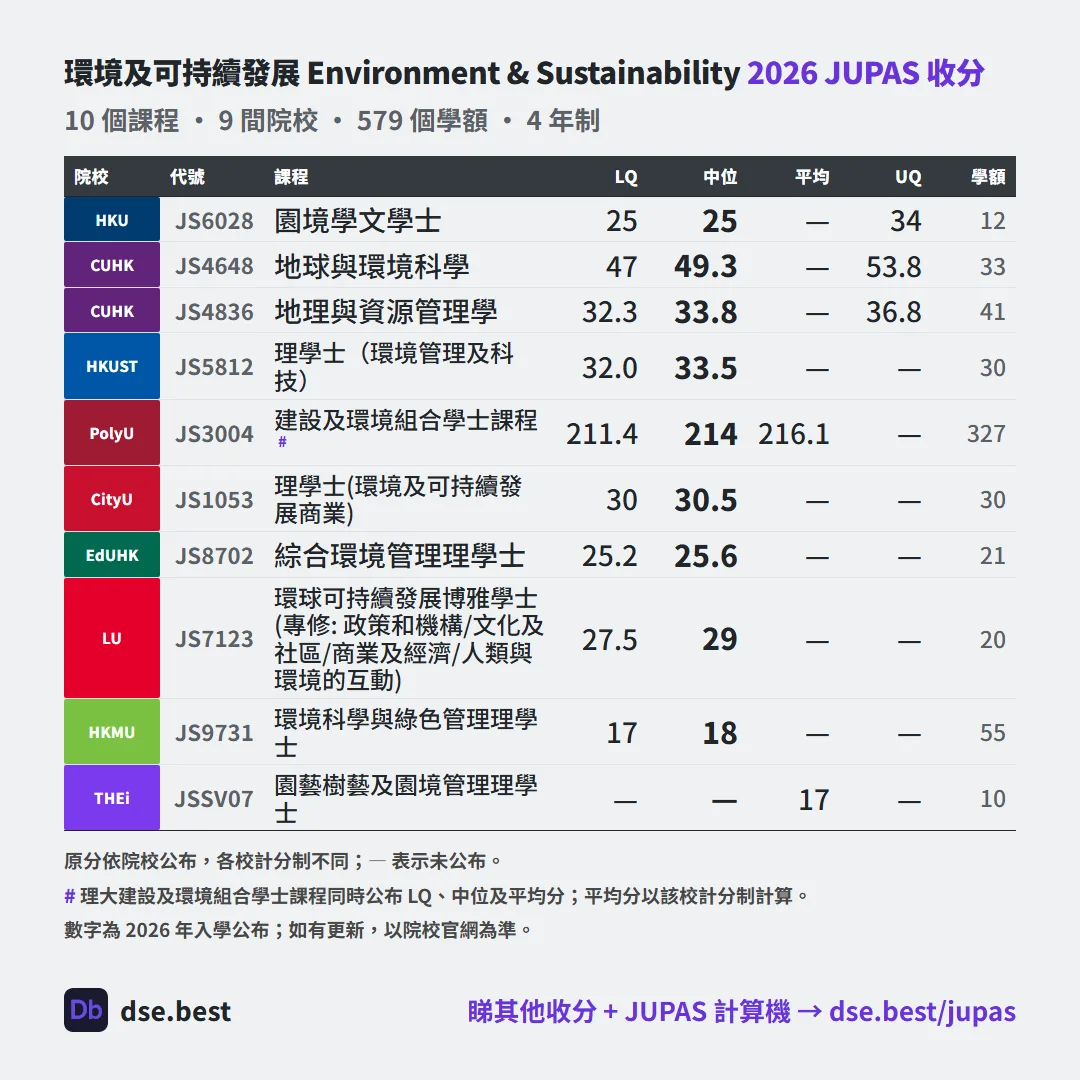Click the 課程 column header
The image size is (1080, 1080).
point(291,177)
